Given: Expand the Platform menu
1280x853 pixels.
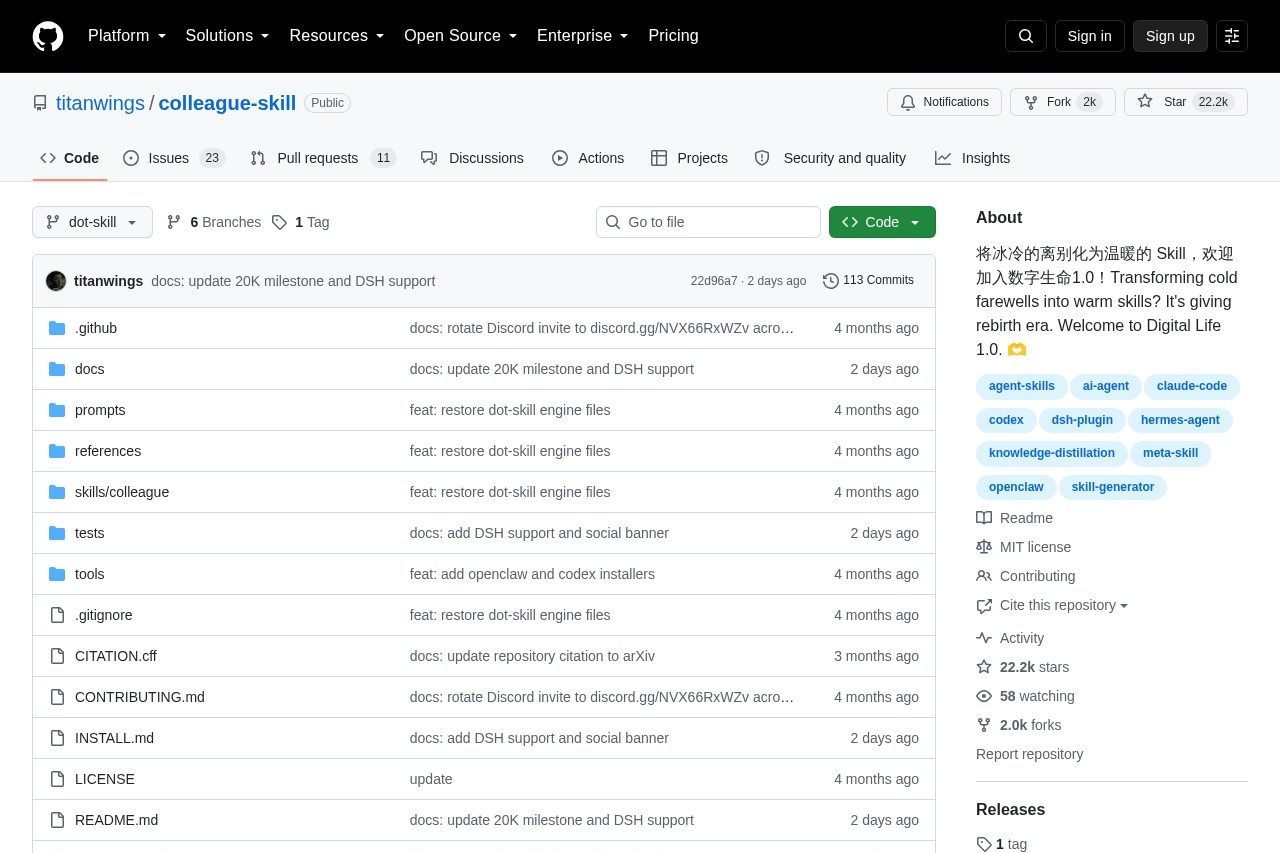Looking at the screenshot, I should coord(127,36).
